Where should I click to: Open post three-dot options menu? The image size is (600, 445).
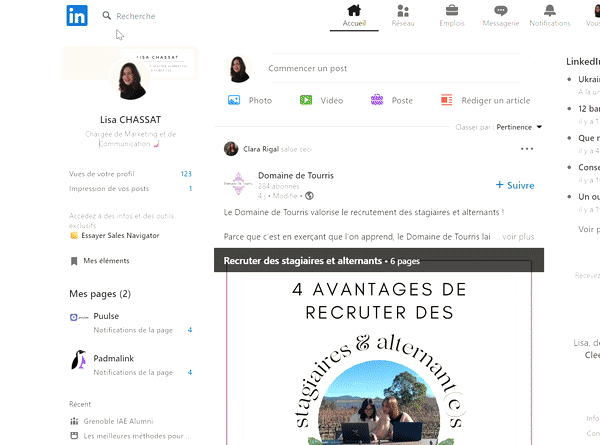point(527,149)
